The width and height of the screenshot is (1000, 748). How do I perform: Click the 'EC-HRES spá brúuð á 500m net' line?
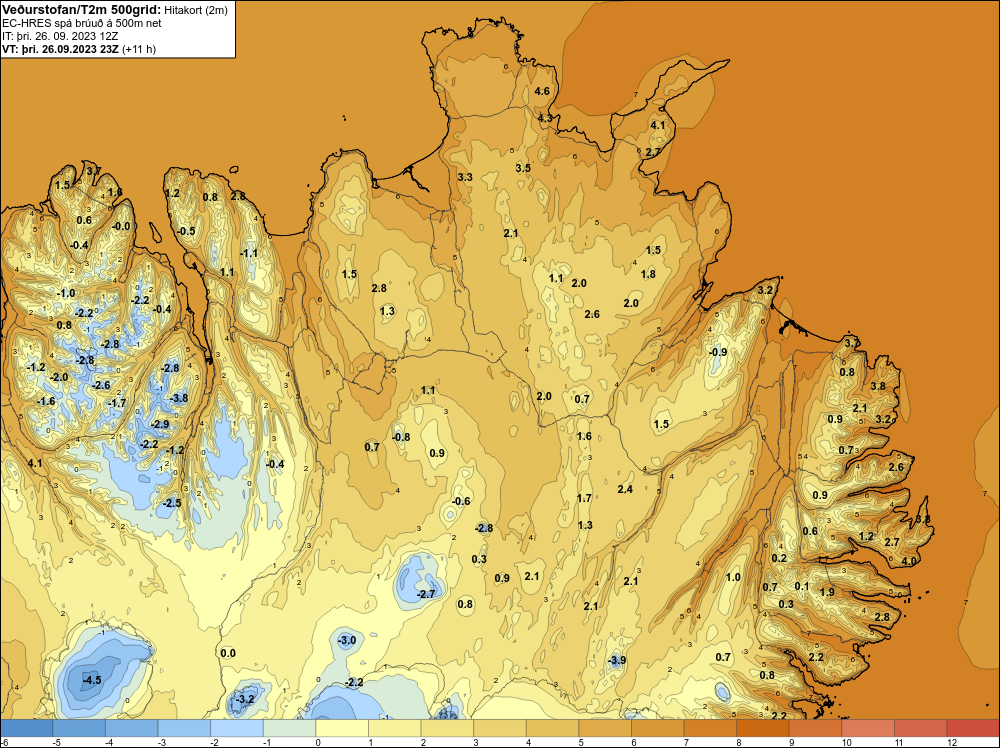[x=82, y=23]
